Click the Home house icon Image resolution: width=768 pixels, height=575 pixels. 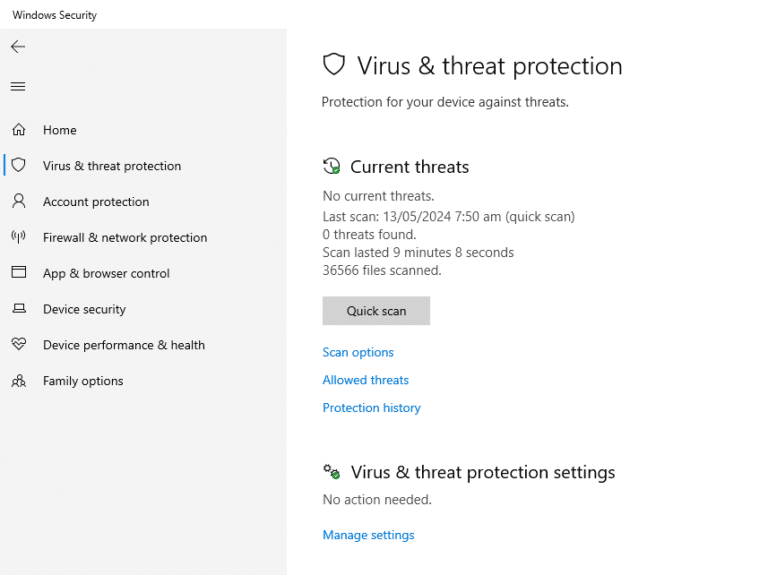pyautogui.click(x=18, y=130)
